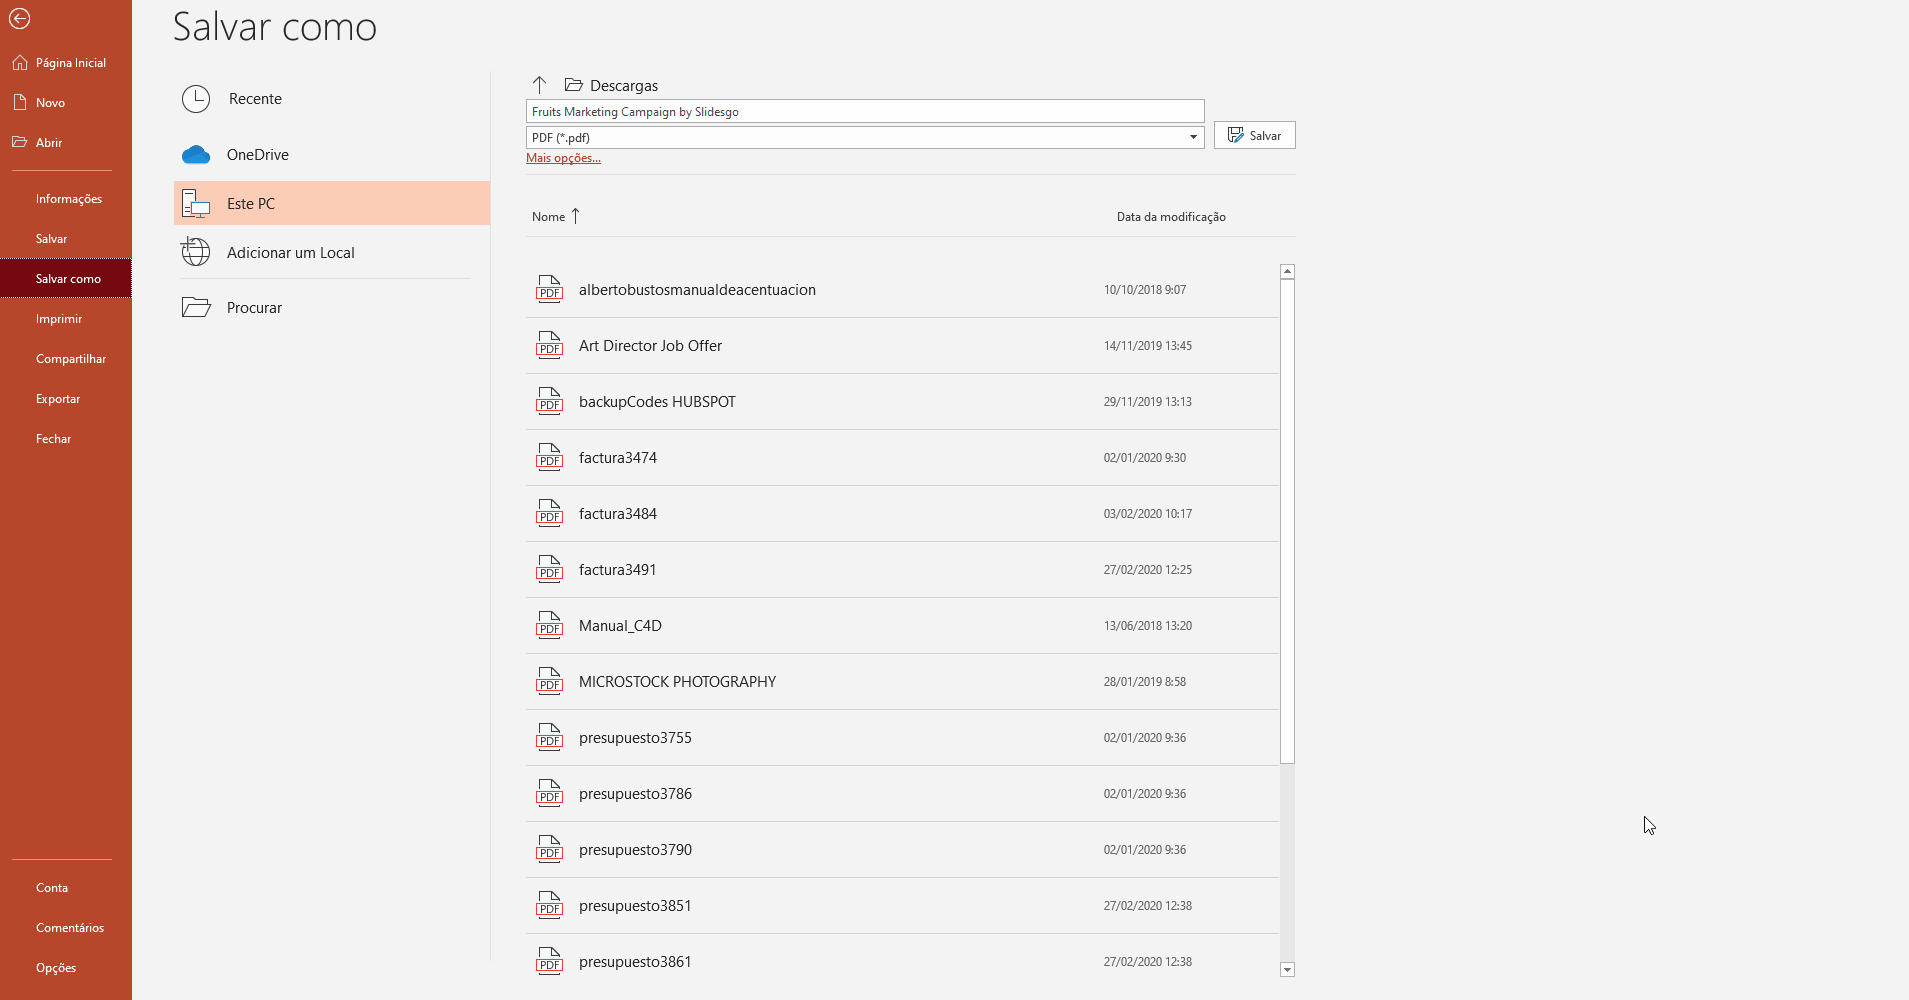
Task: Click the Novo document icon
Action: pos(20,103)
